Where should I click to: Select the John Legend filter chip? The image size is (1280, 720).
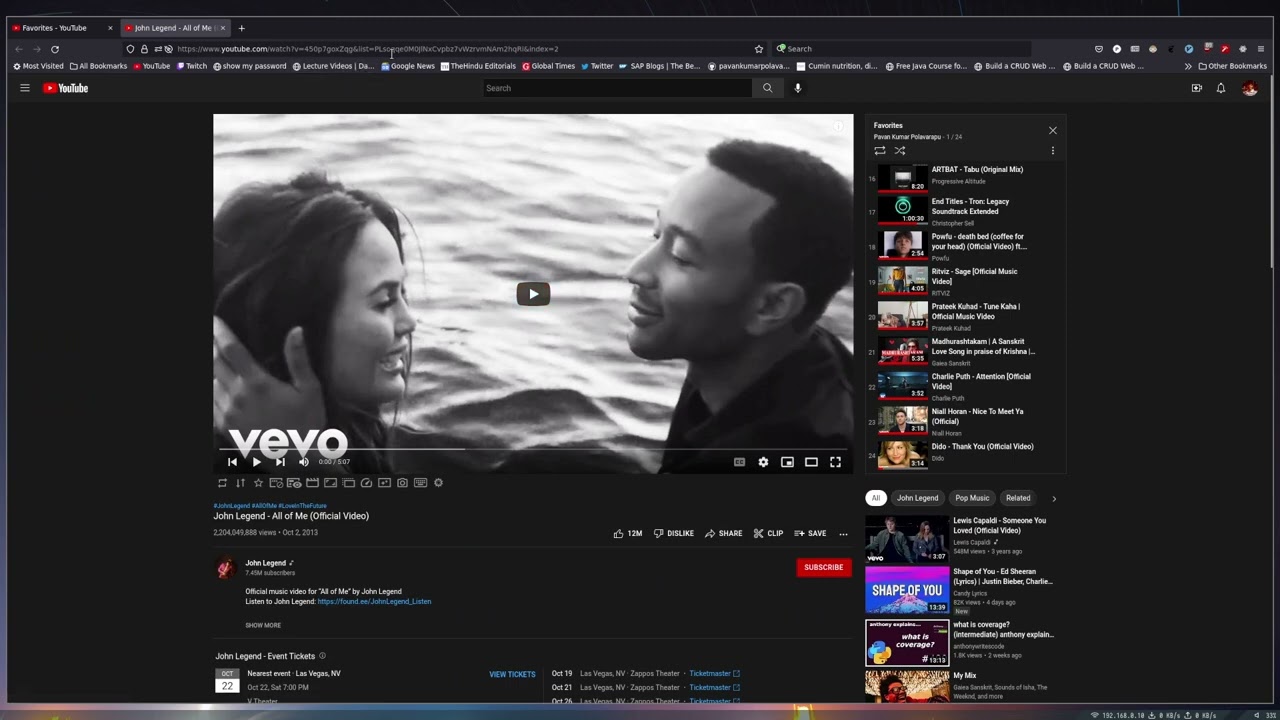917,498
